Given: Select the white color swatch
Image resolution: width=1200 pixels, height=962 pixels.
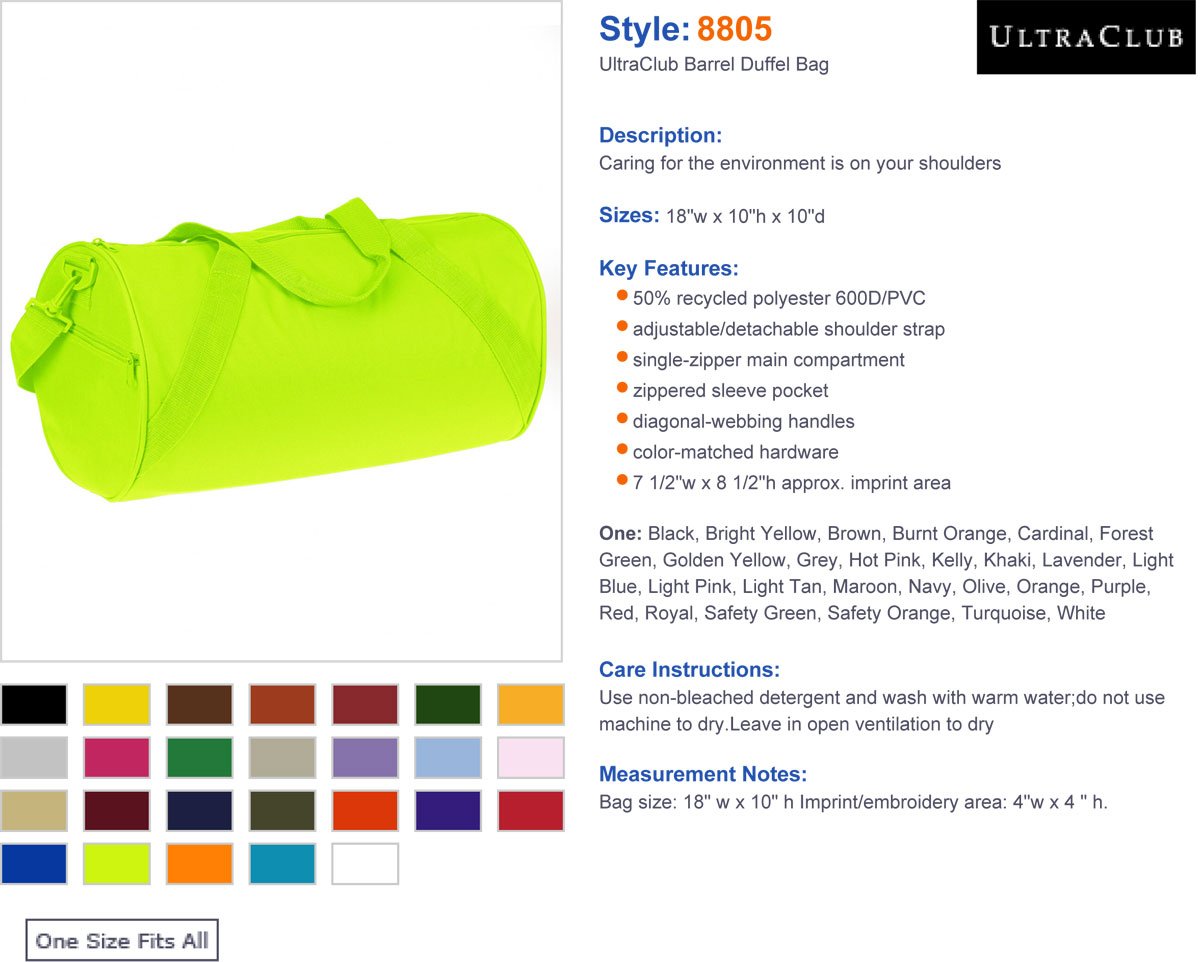Looking at the screenshot, I should coord(365,863).
